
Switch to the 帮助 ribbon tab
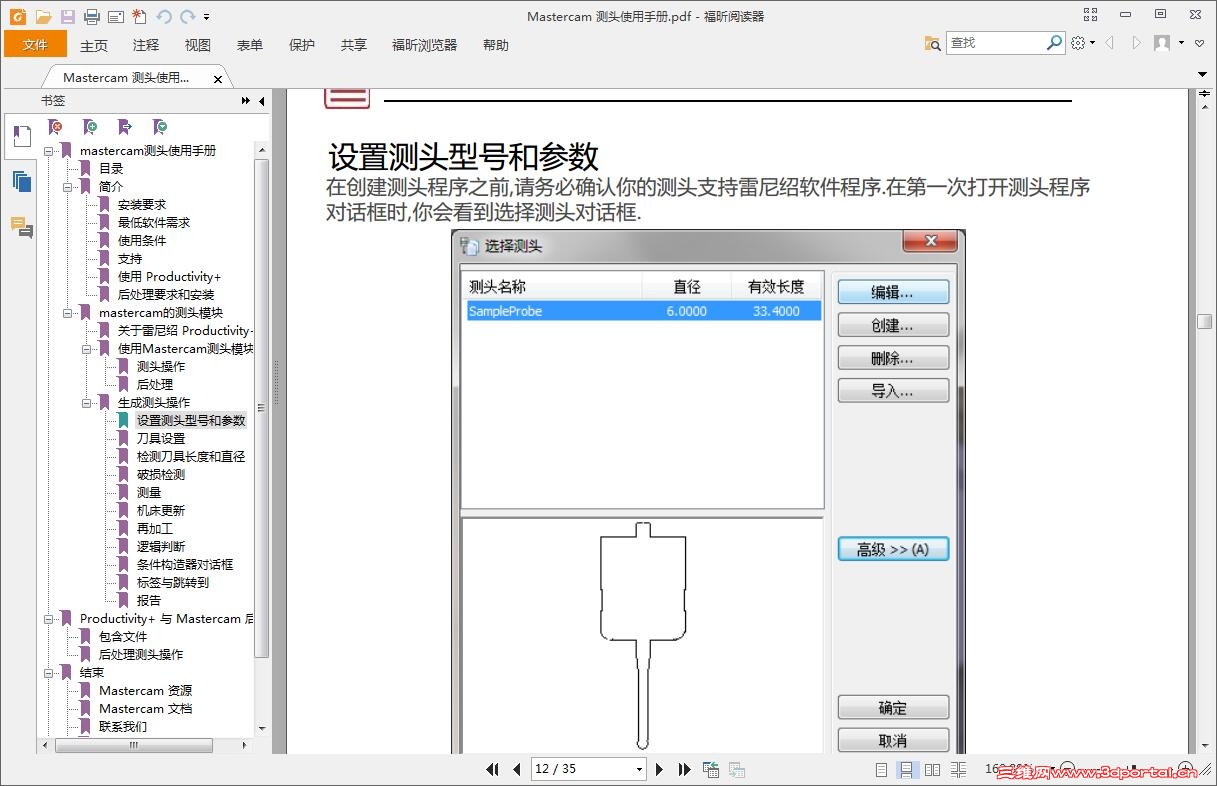pyautogui.click(x=496, y=45)
